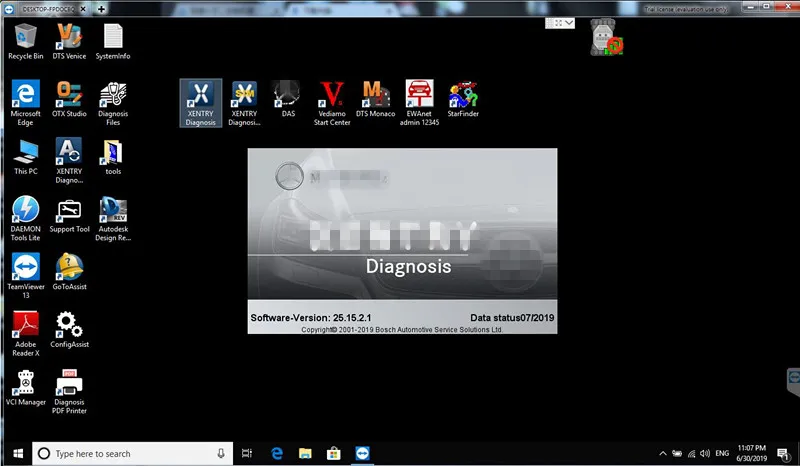The image size is (800, 466).
Task: Click the network tray icon
Action: pos(691,453)
